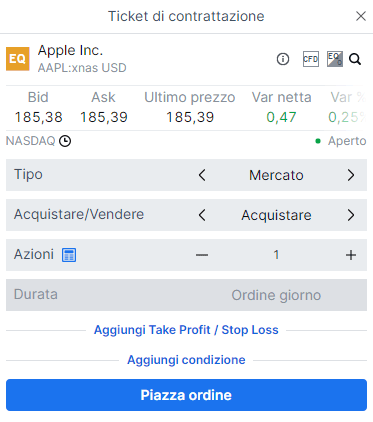Click the Azioni quantity field
This screenshot has width=373, height=422.
276,255
